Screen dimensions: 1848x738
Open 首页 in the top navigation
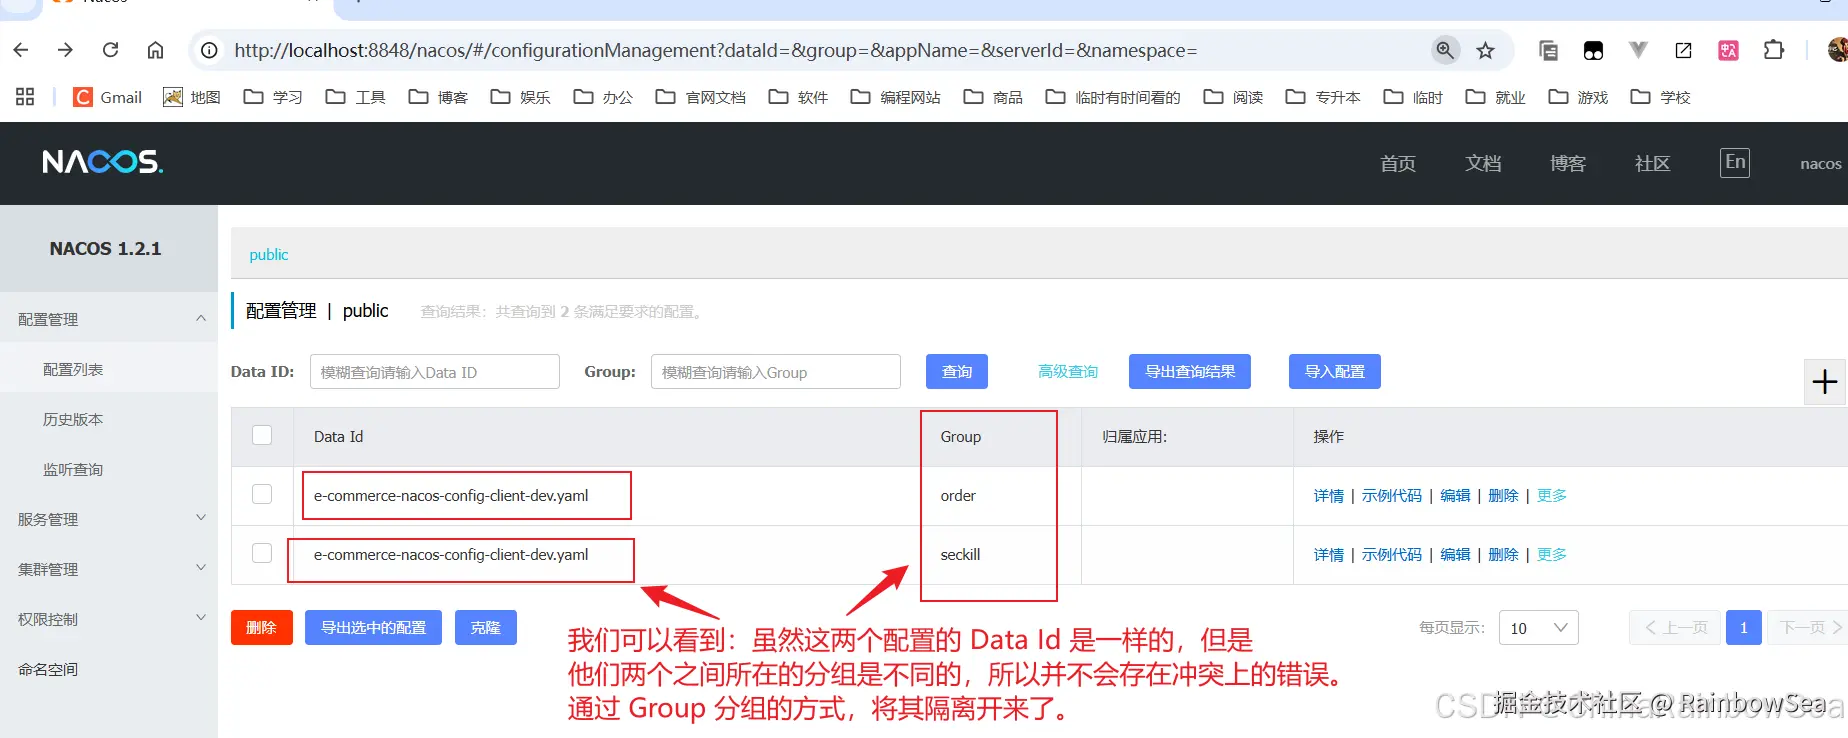pos(1398,163)
